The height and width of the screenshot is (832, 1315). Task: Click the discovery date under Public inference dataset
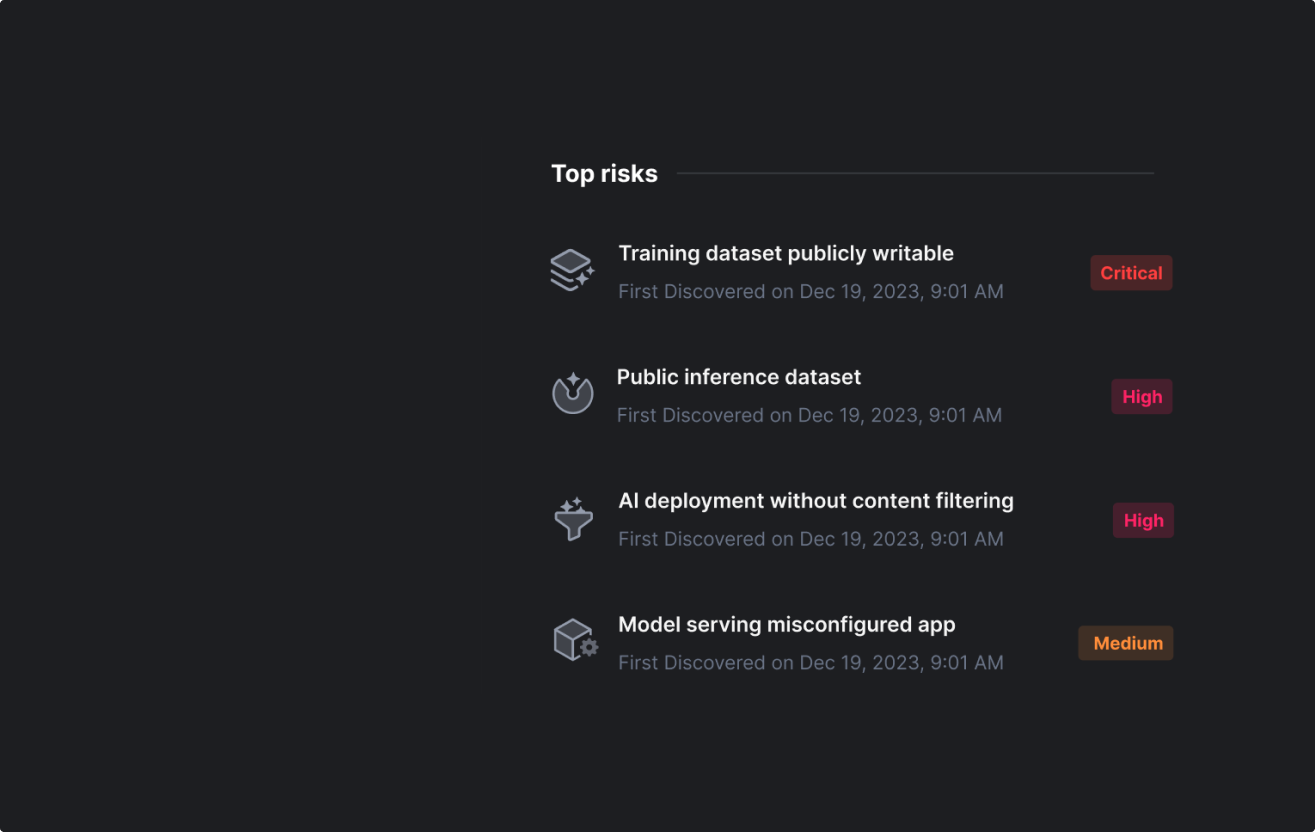(x=810, y=414)
